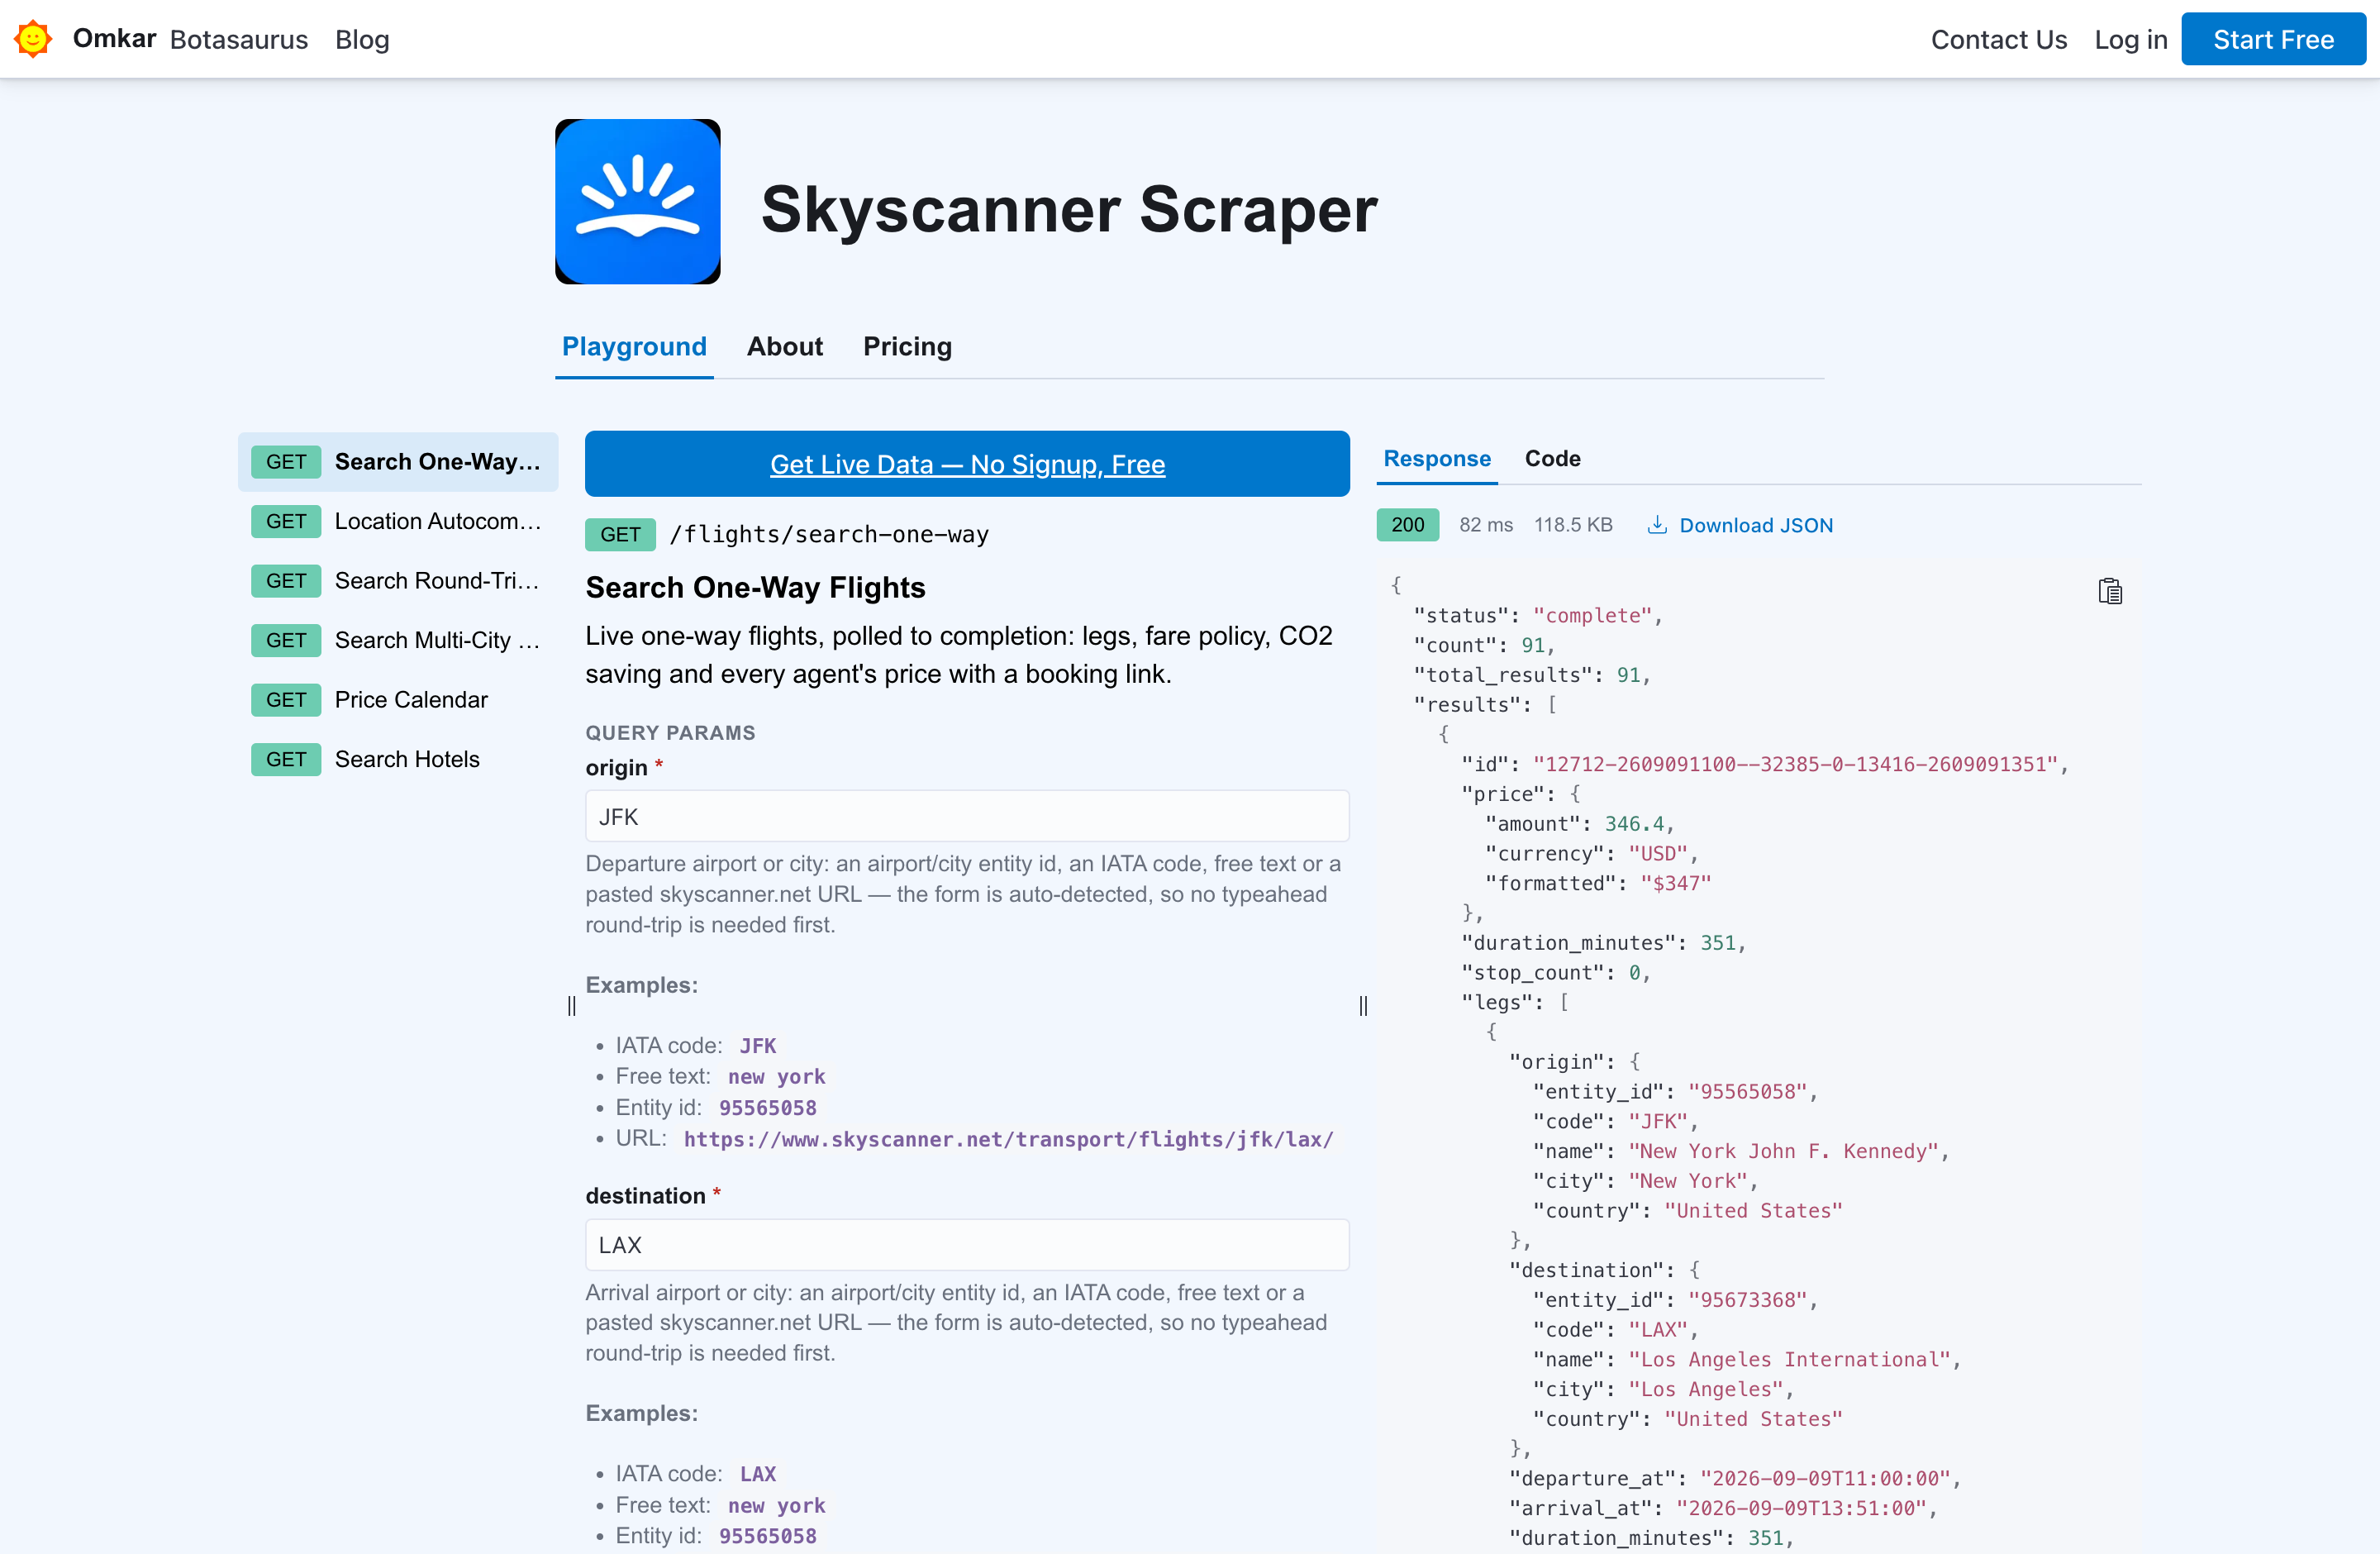Select Search Round-Trip endpoint in sidebar
Screen dimensions: 2380x1554
click(x=398, y=580)
